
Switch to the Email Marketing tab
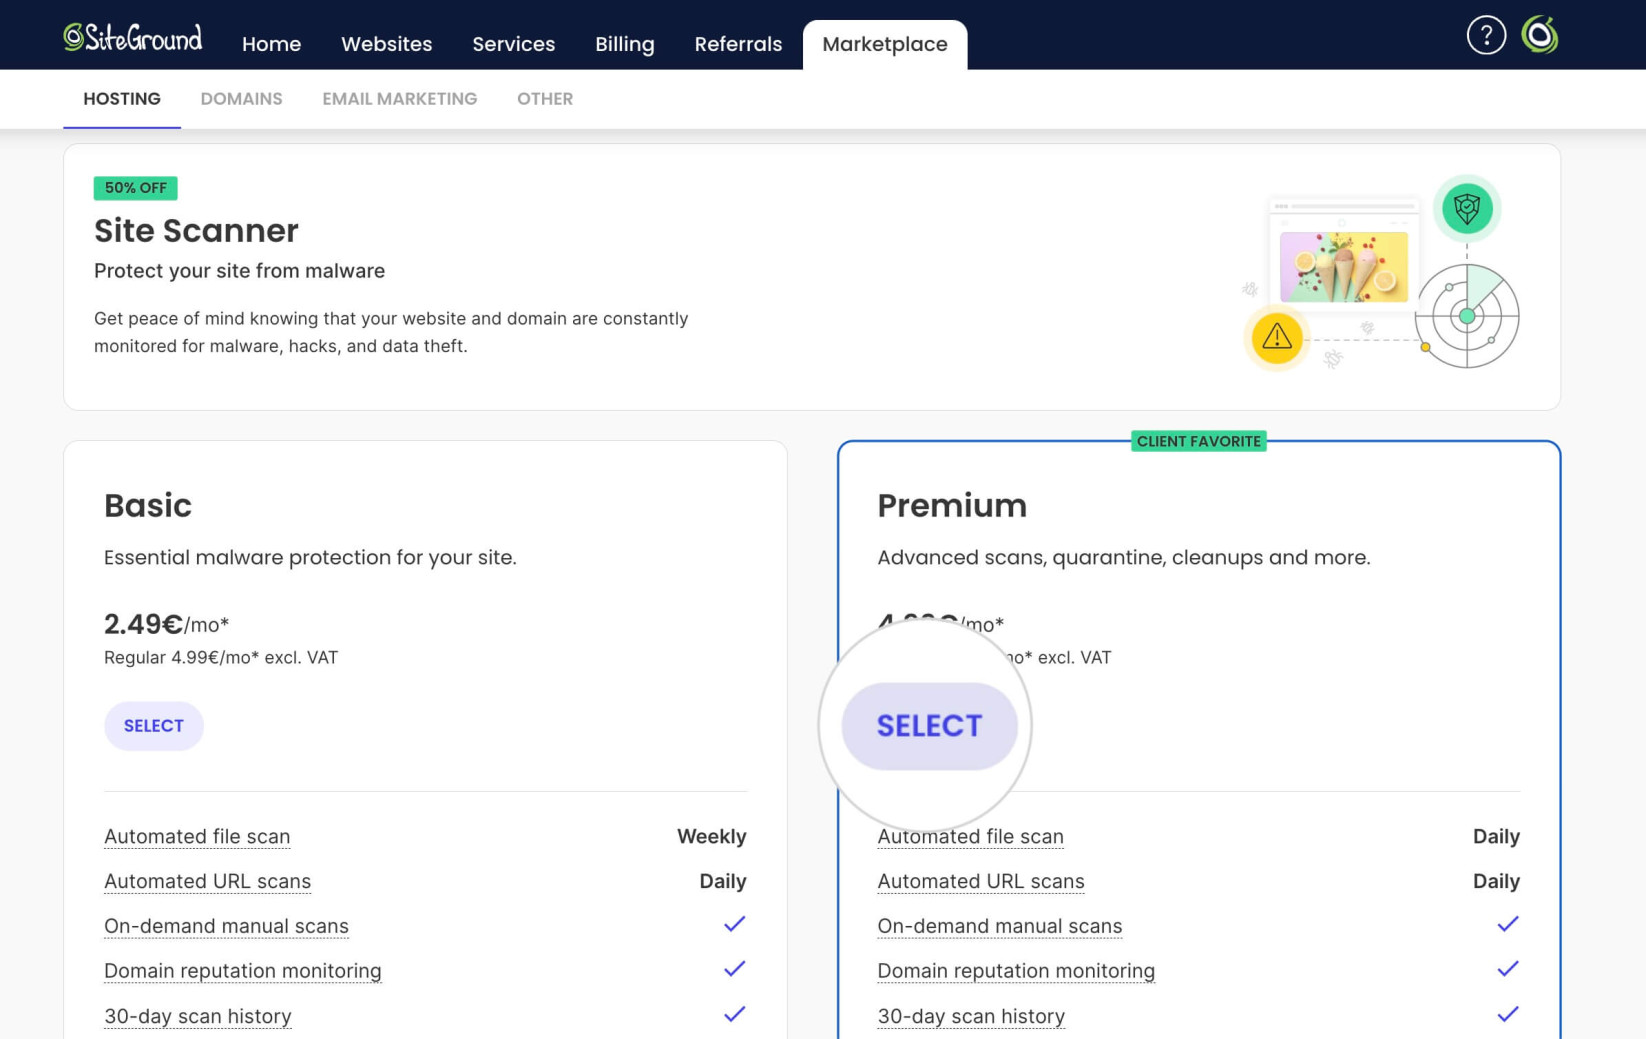coord(400,99)
